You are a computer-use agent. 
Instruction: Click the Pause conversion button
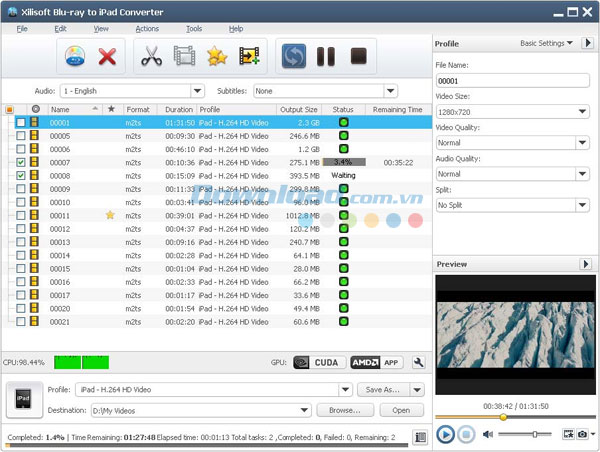click(327, 57)
